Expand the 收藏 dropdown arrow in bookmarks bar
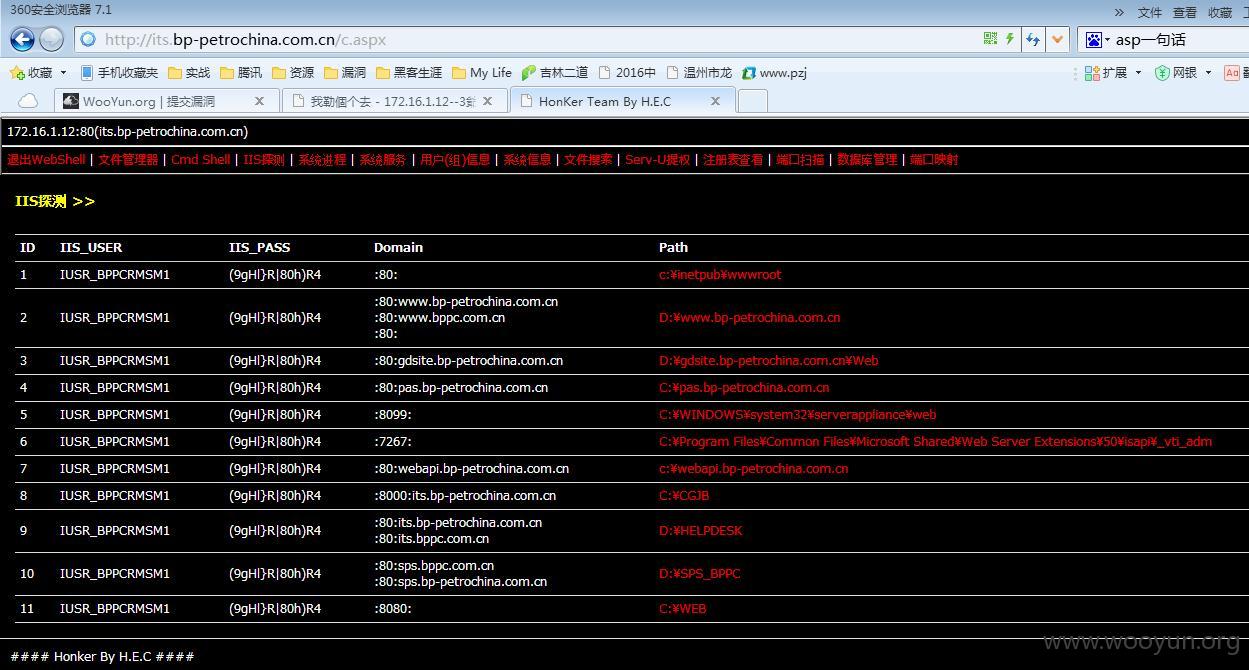Screen dimensions: 1249x670 pos(63,72)
